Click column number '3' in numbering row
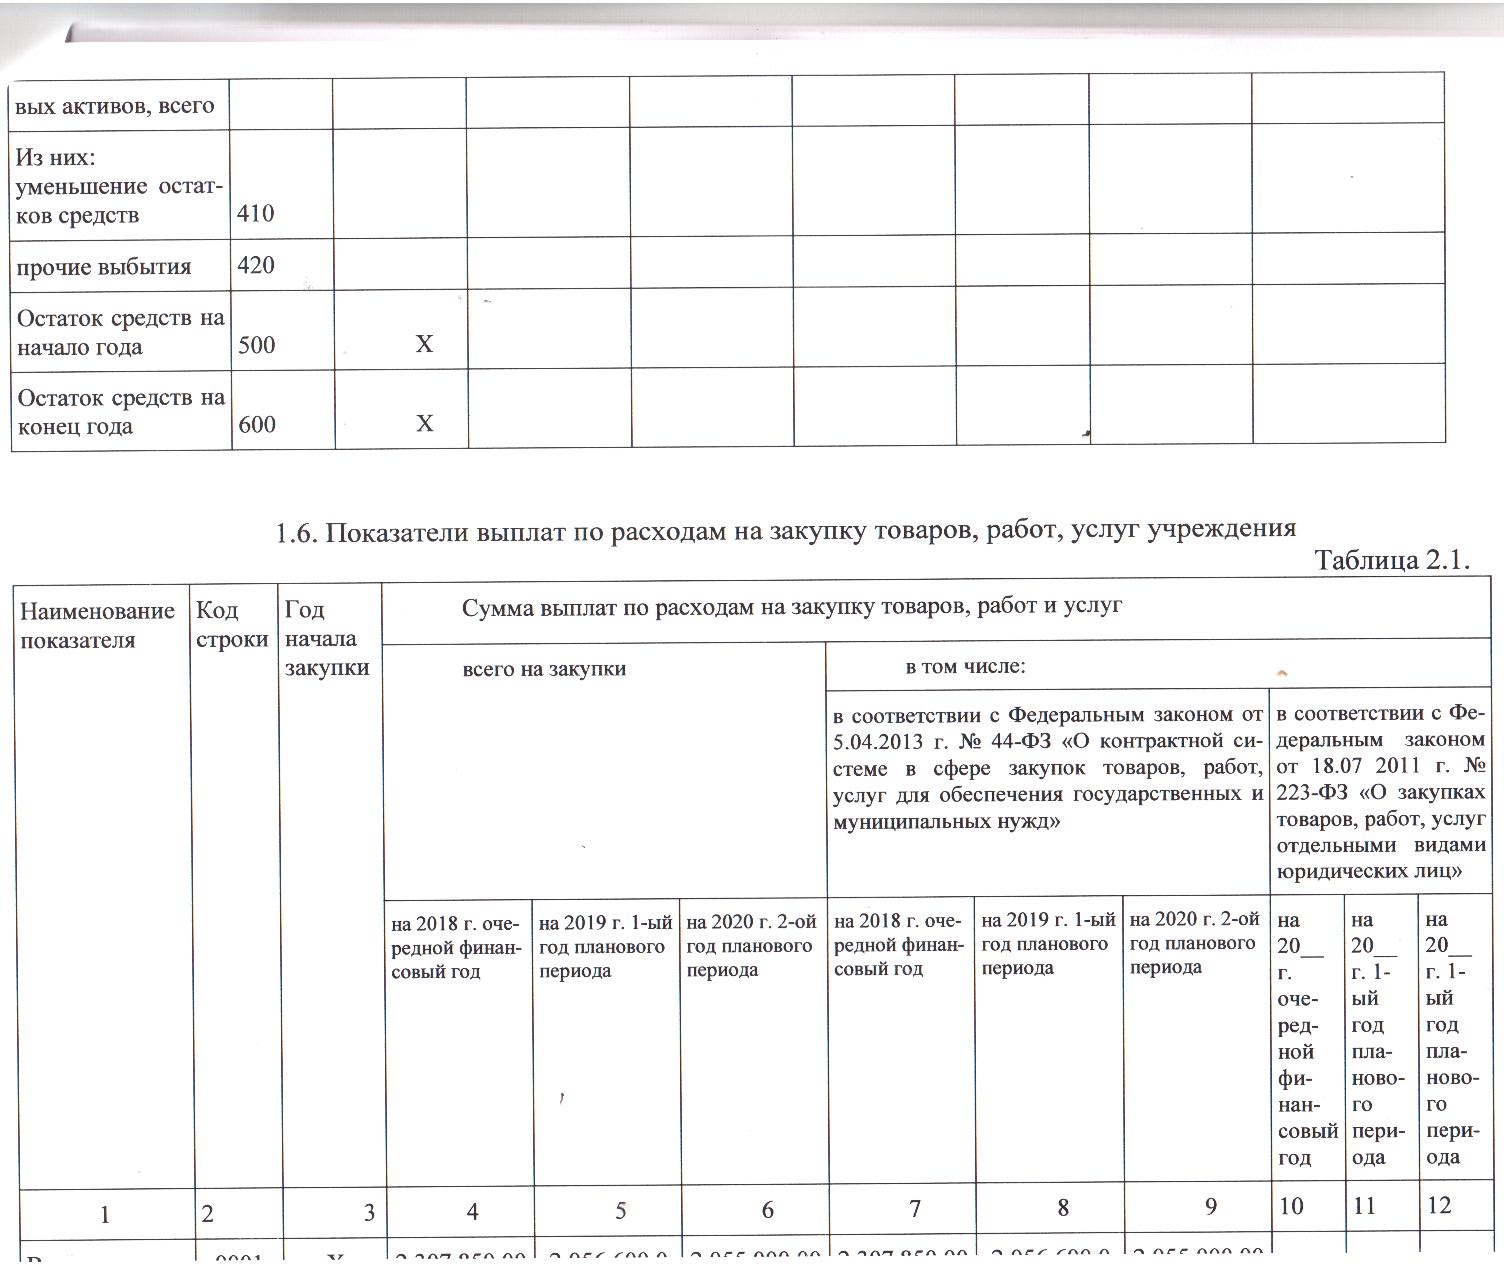The width and height of the screenshot is (1504, 1264). click(369, 1213)
